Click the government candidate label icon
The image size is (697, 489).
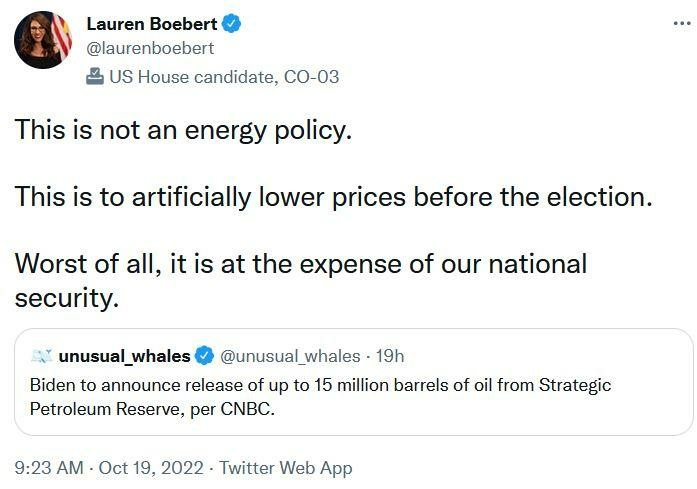tap(95, 76)
